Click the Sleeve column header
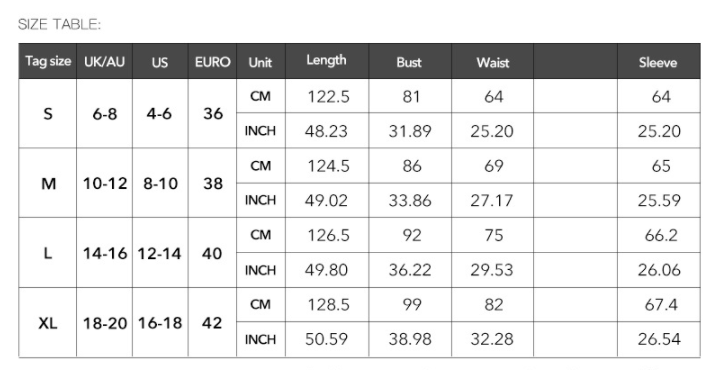This screenshot has width=727, height=370. (x=658, y=61)
